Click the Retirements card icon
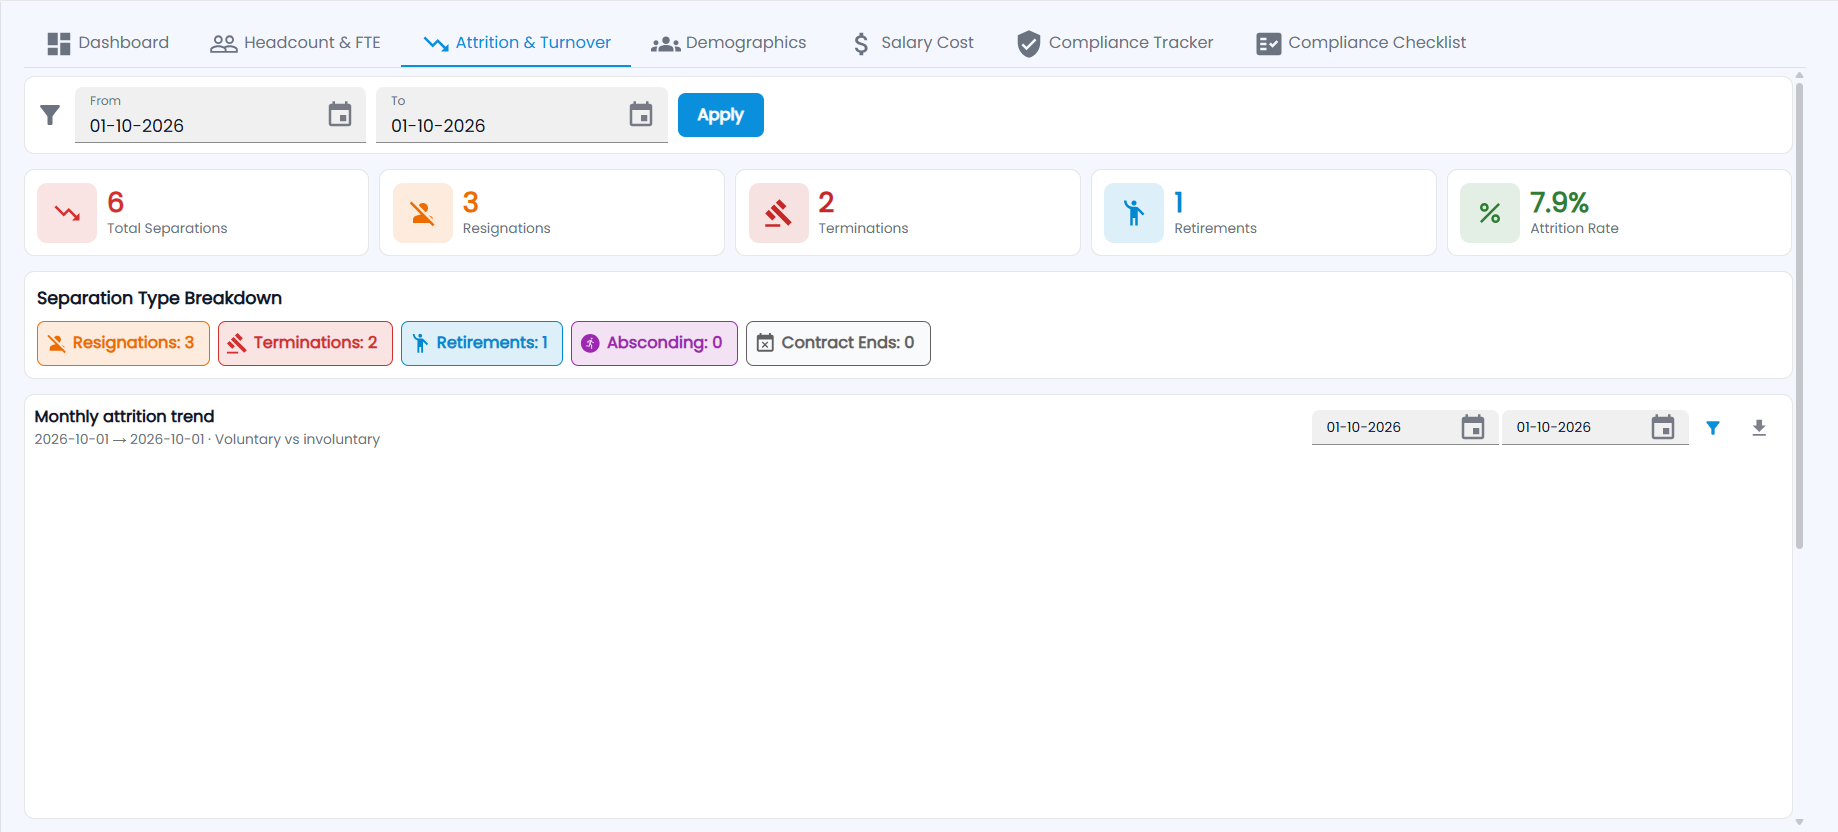Screen dimensions: 1838x832 tap(1134, 213)
